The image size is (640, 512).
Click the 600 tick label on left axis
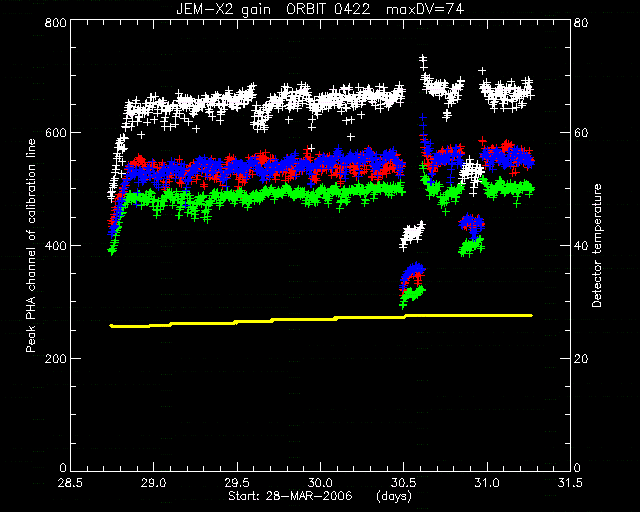[x=56, y=133]
